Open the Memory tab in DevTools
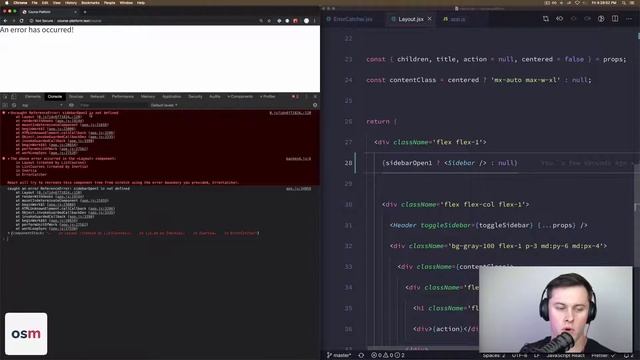The image size is (640, 360). 148,97
